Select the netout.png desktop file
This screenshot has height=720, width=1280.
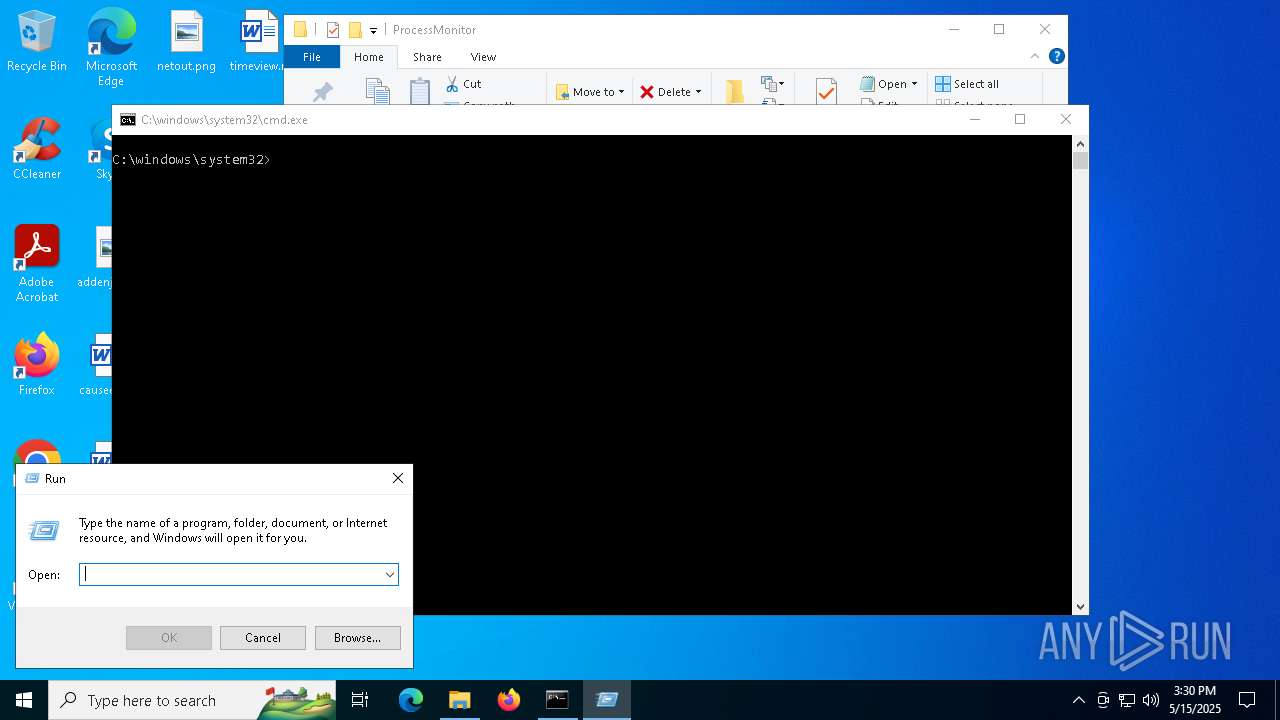pos(186,42)
